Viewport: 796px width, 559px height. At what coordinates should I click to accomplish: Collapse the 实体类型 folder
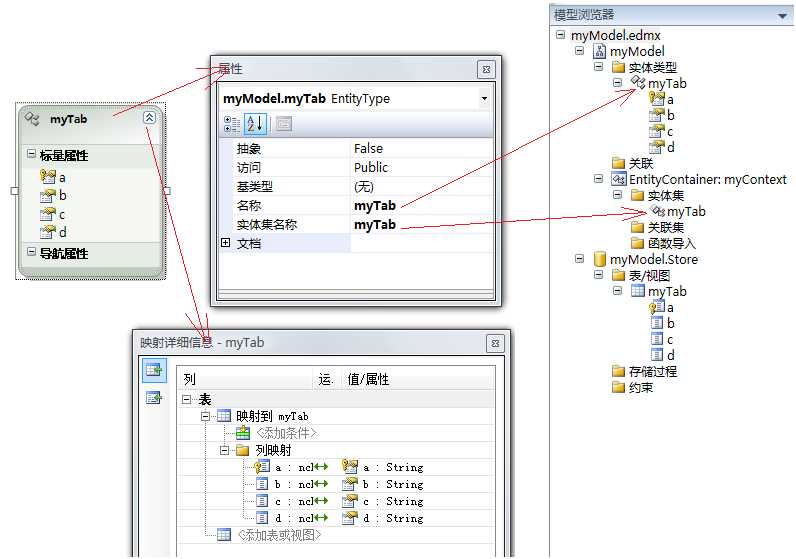[x=599, y=67]
